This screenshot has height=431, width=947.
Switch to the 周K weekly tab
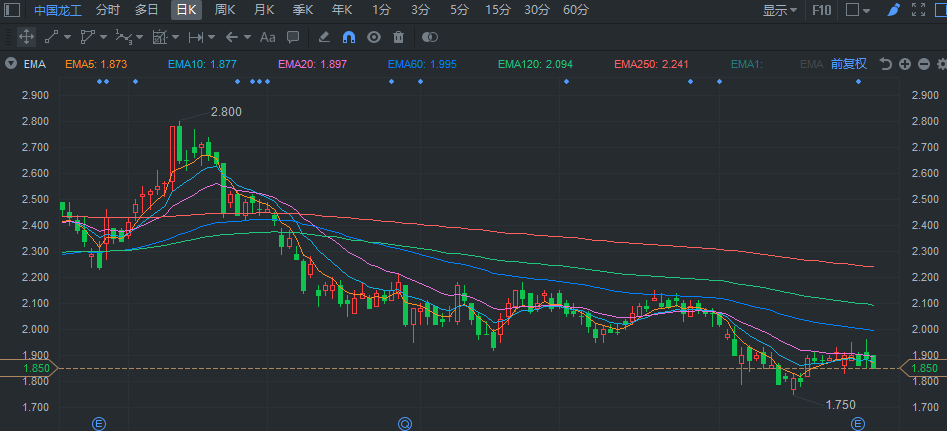pos(225,10)
